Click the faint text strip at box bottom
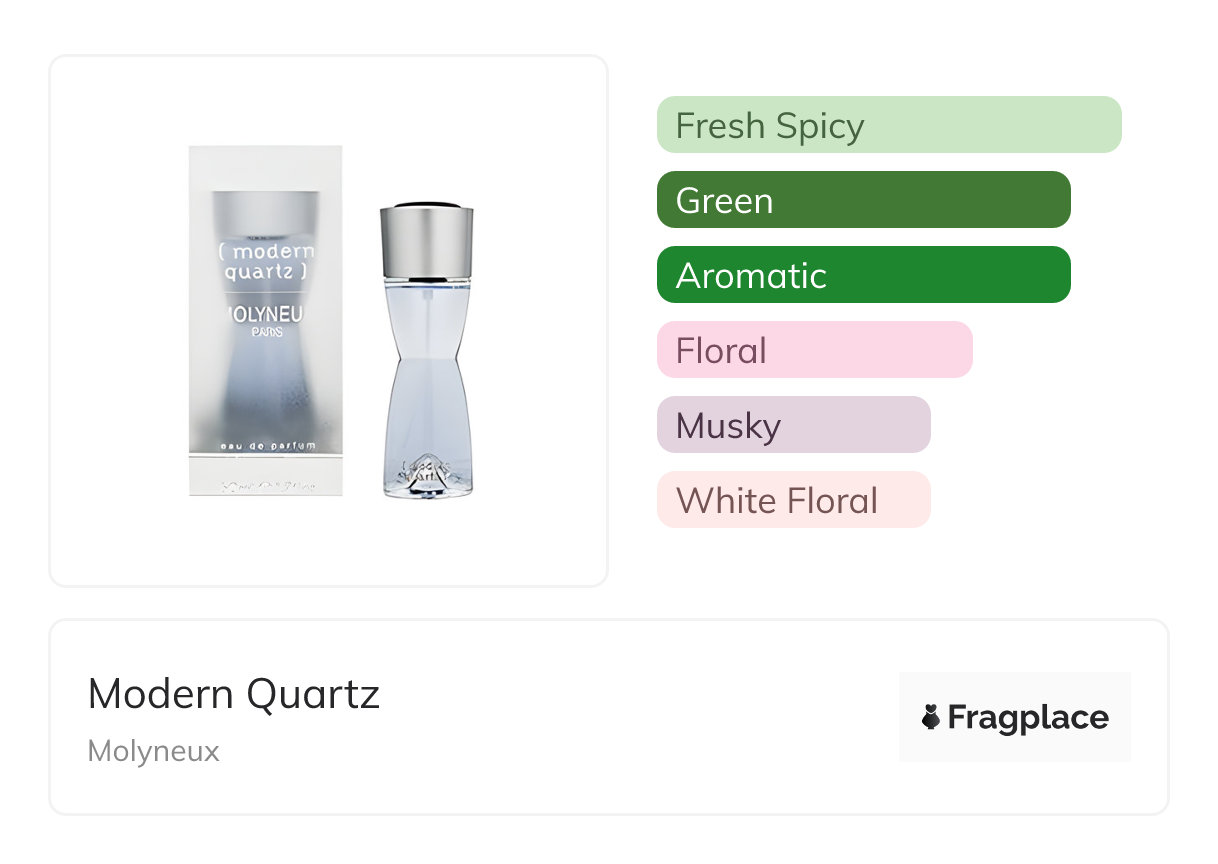Screen dimensions: 1218x864 point(266,486)
